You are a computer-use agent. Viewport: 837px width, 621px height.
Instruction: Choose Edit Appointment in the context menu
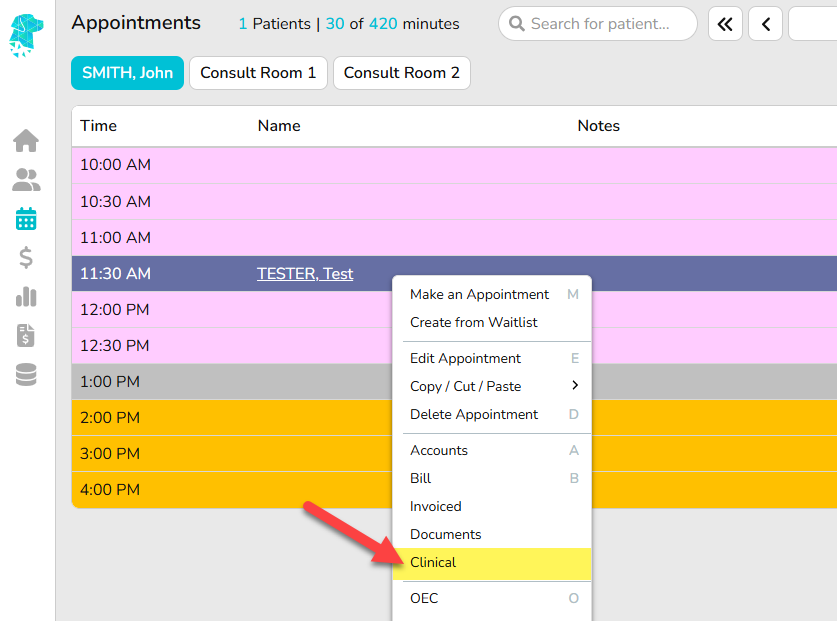coord(465,358)
